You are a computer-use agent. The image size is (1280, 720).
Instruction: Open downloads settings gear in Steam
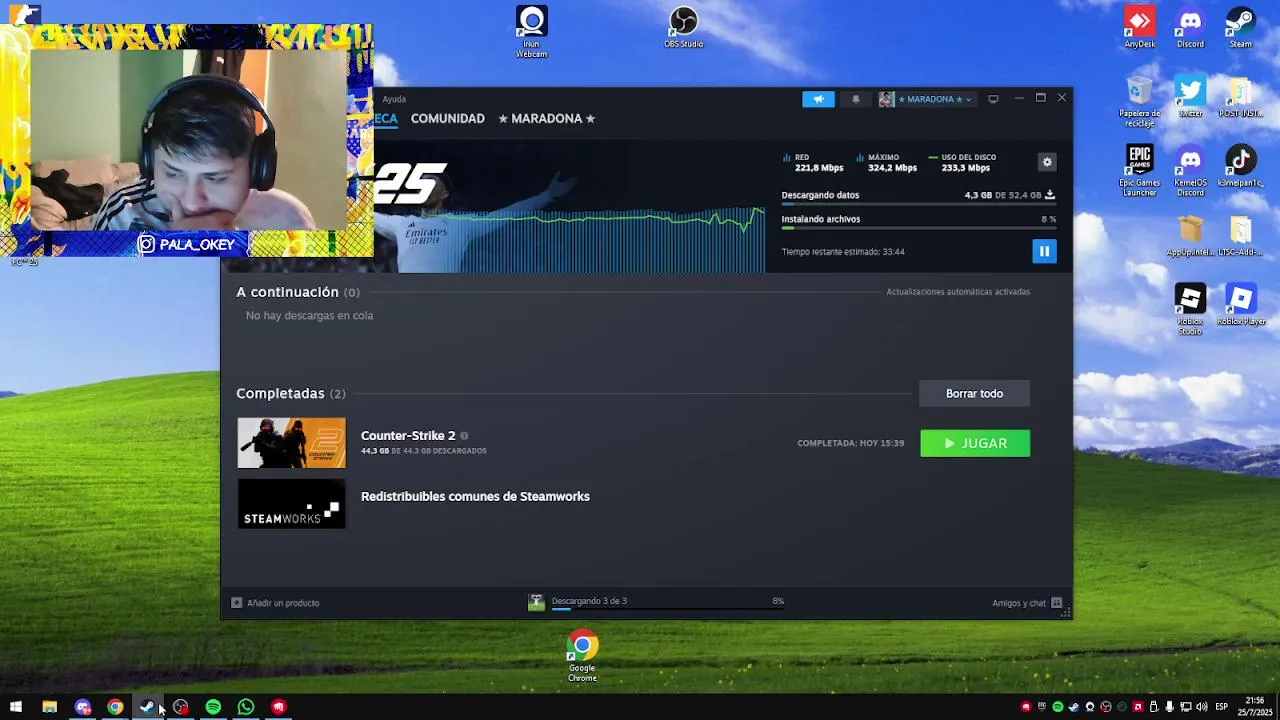point(1047,162)
